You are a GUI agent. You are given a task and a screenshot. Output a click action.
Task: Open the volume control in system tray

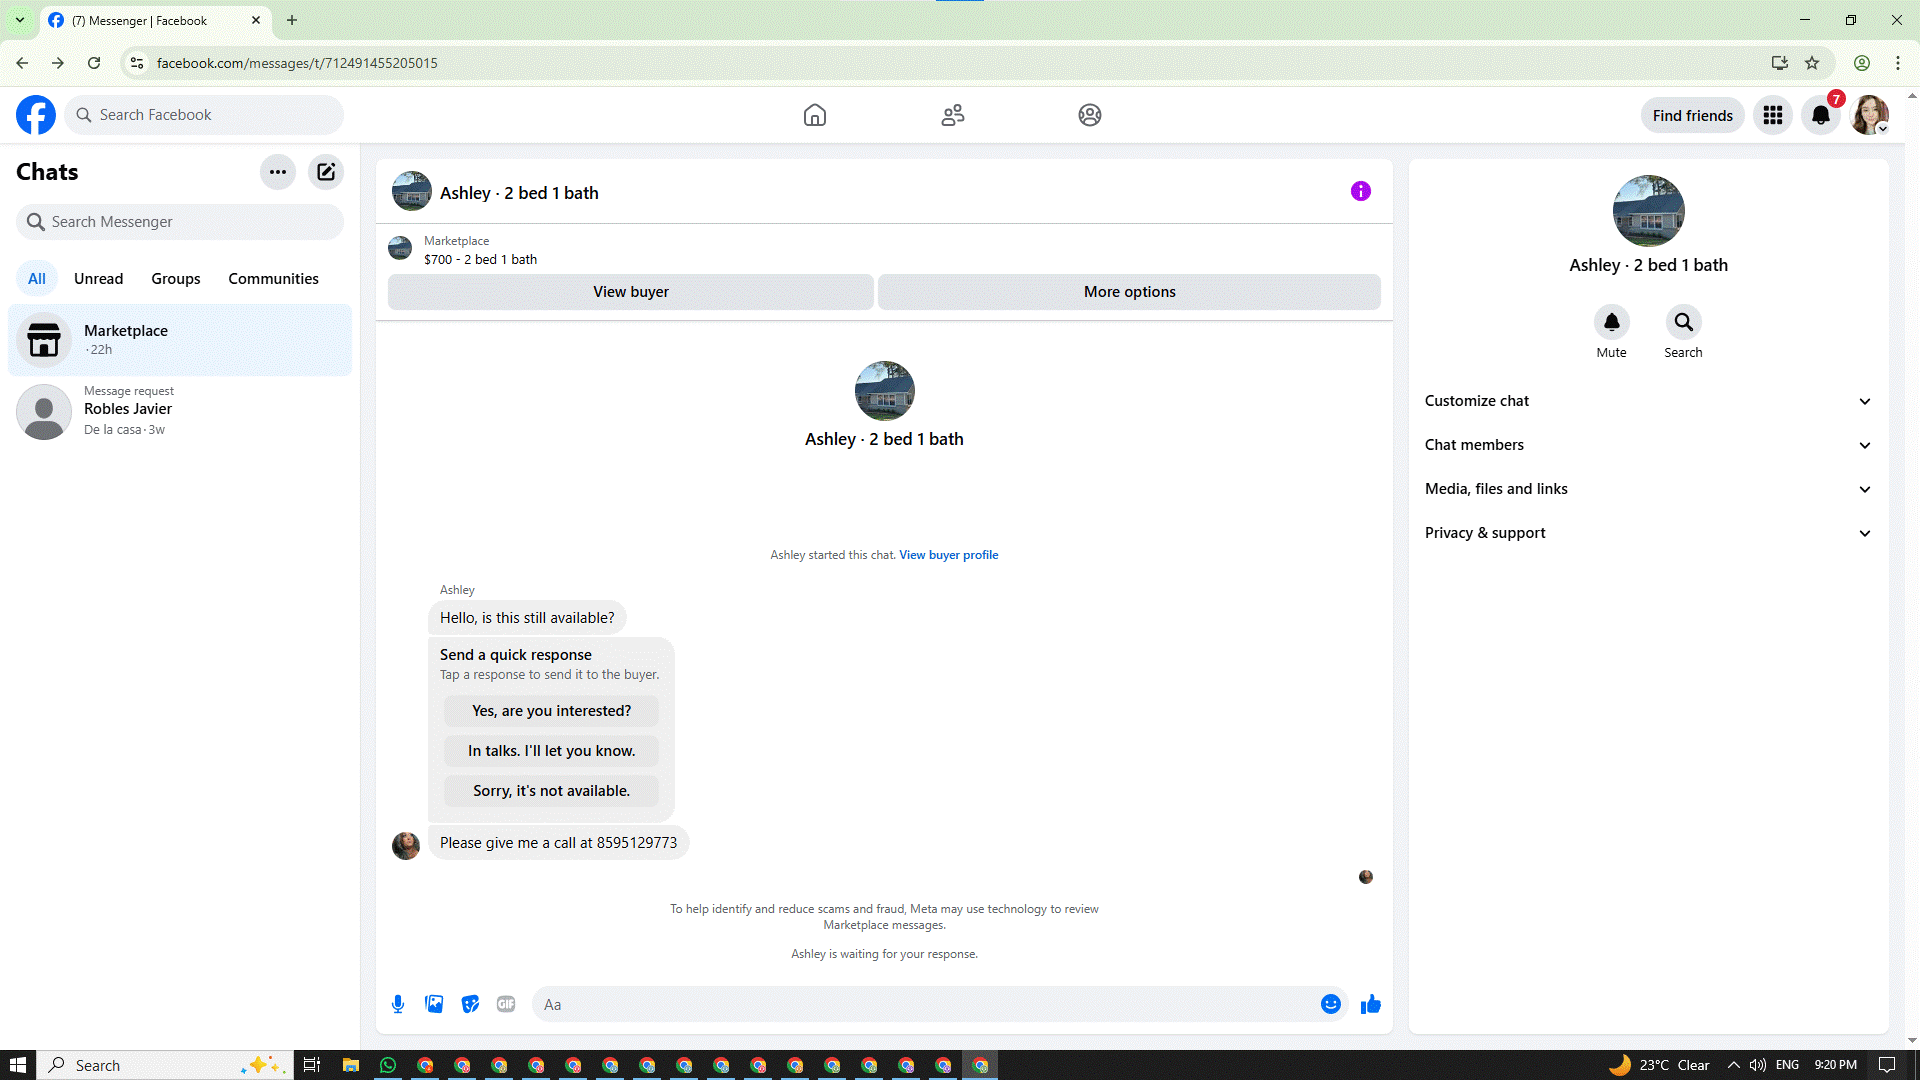click(x=1757, y=1065)
